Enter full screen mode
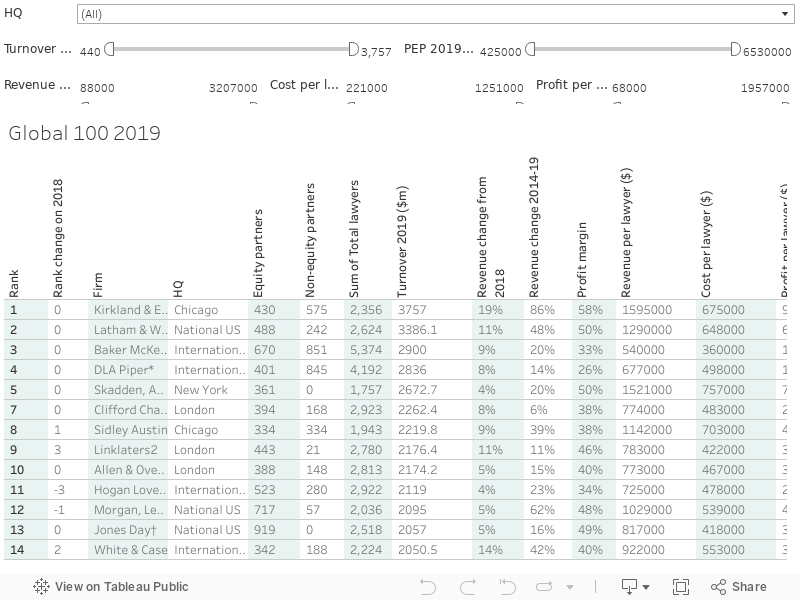 pos(681,587)
